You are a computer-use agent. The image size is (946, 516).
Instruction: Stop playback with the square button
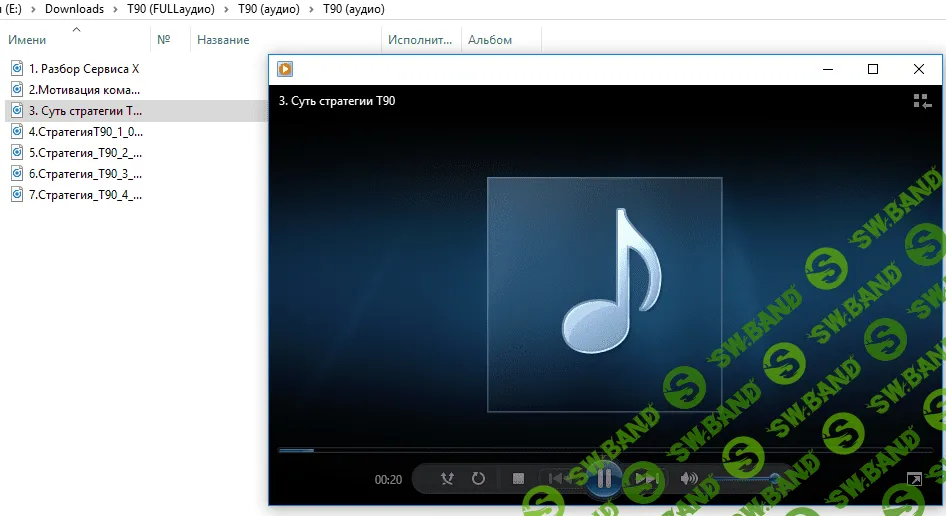518,479
